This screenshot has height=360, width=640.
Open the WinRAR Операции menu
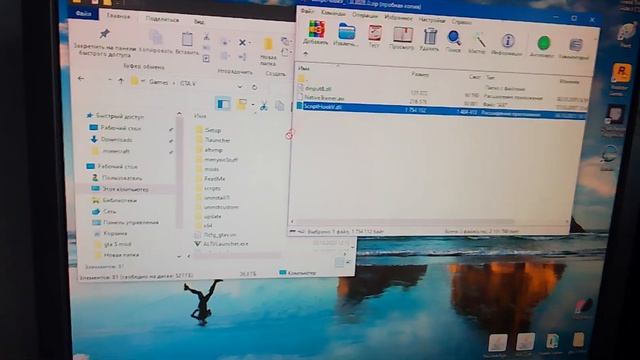(364, 15)
